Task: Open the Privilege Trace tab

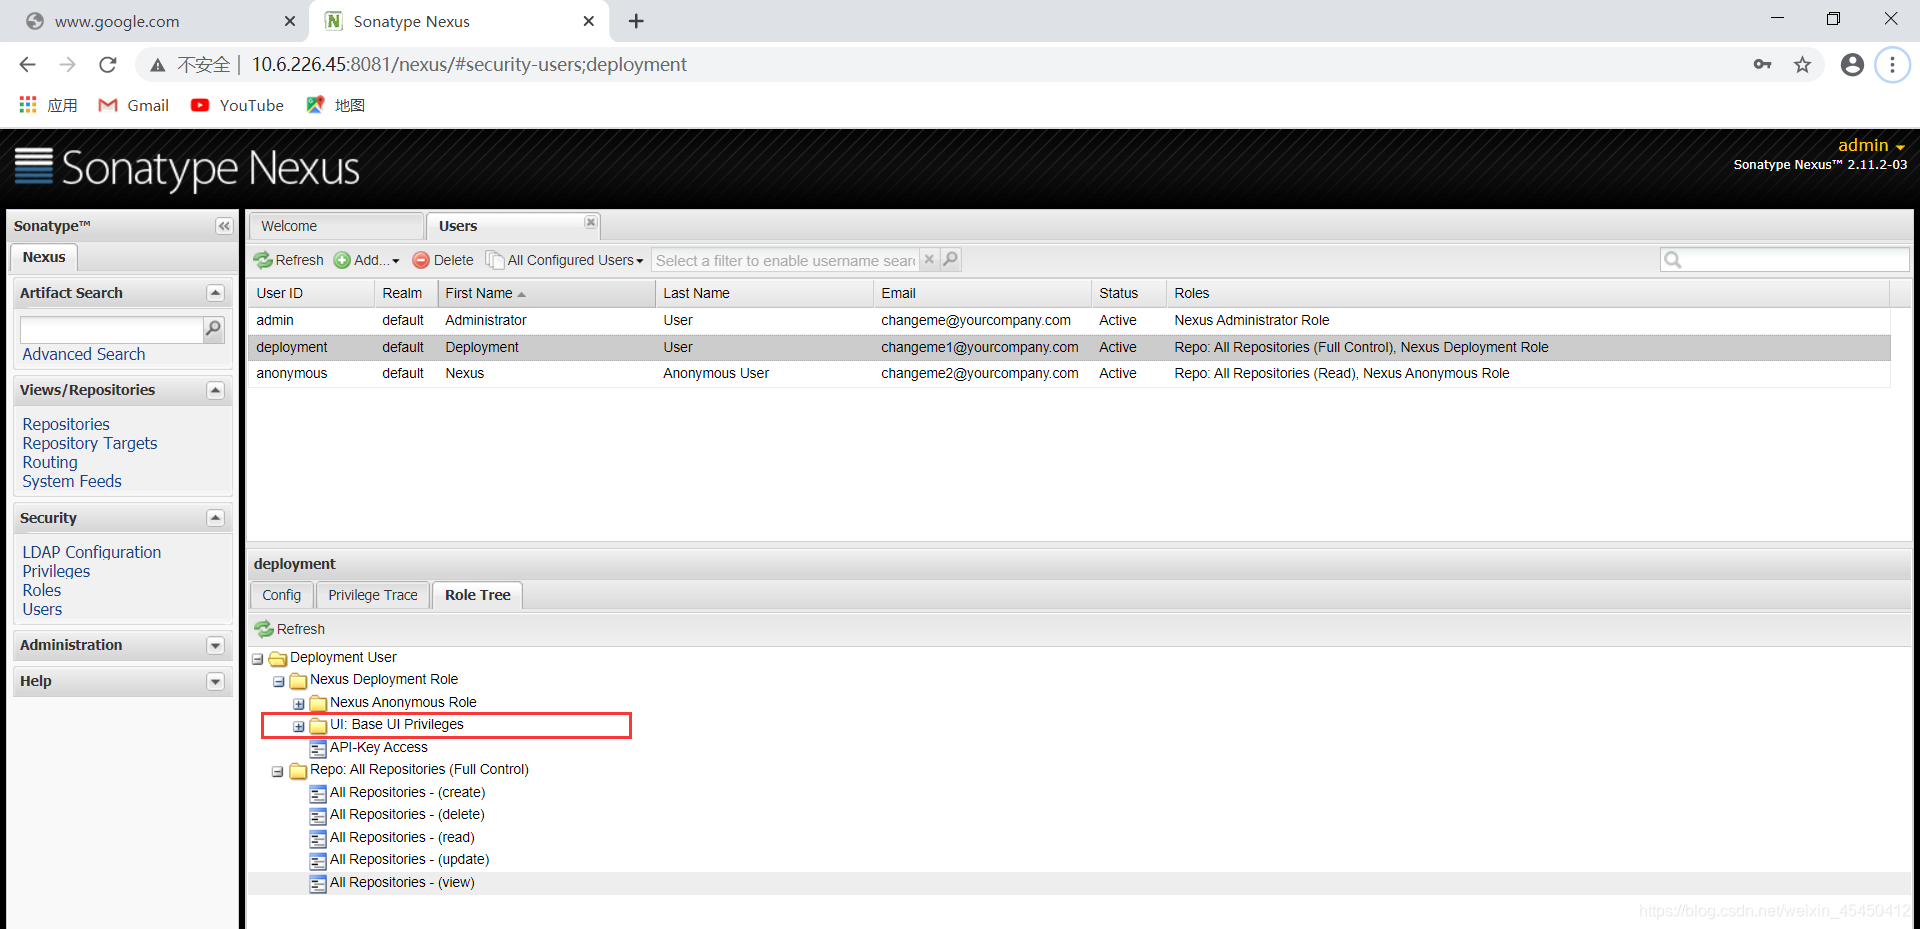Action: pyautogui.click(x=373, y=595)
